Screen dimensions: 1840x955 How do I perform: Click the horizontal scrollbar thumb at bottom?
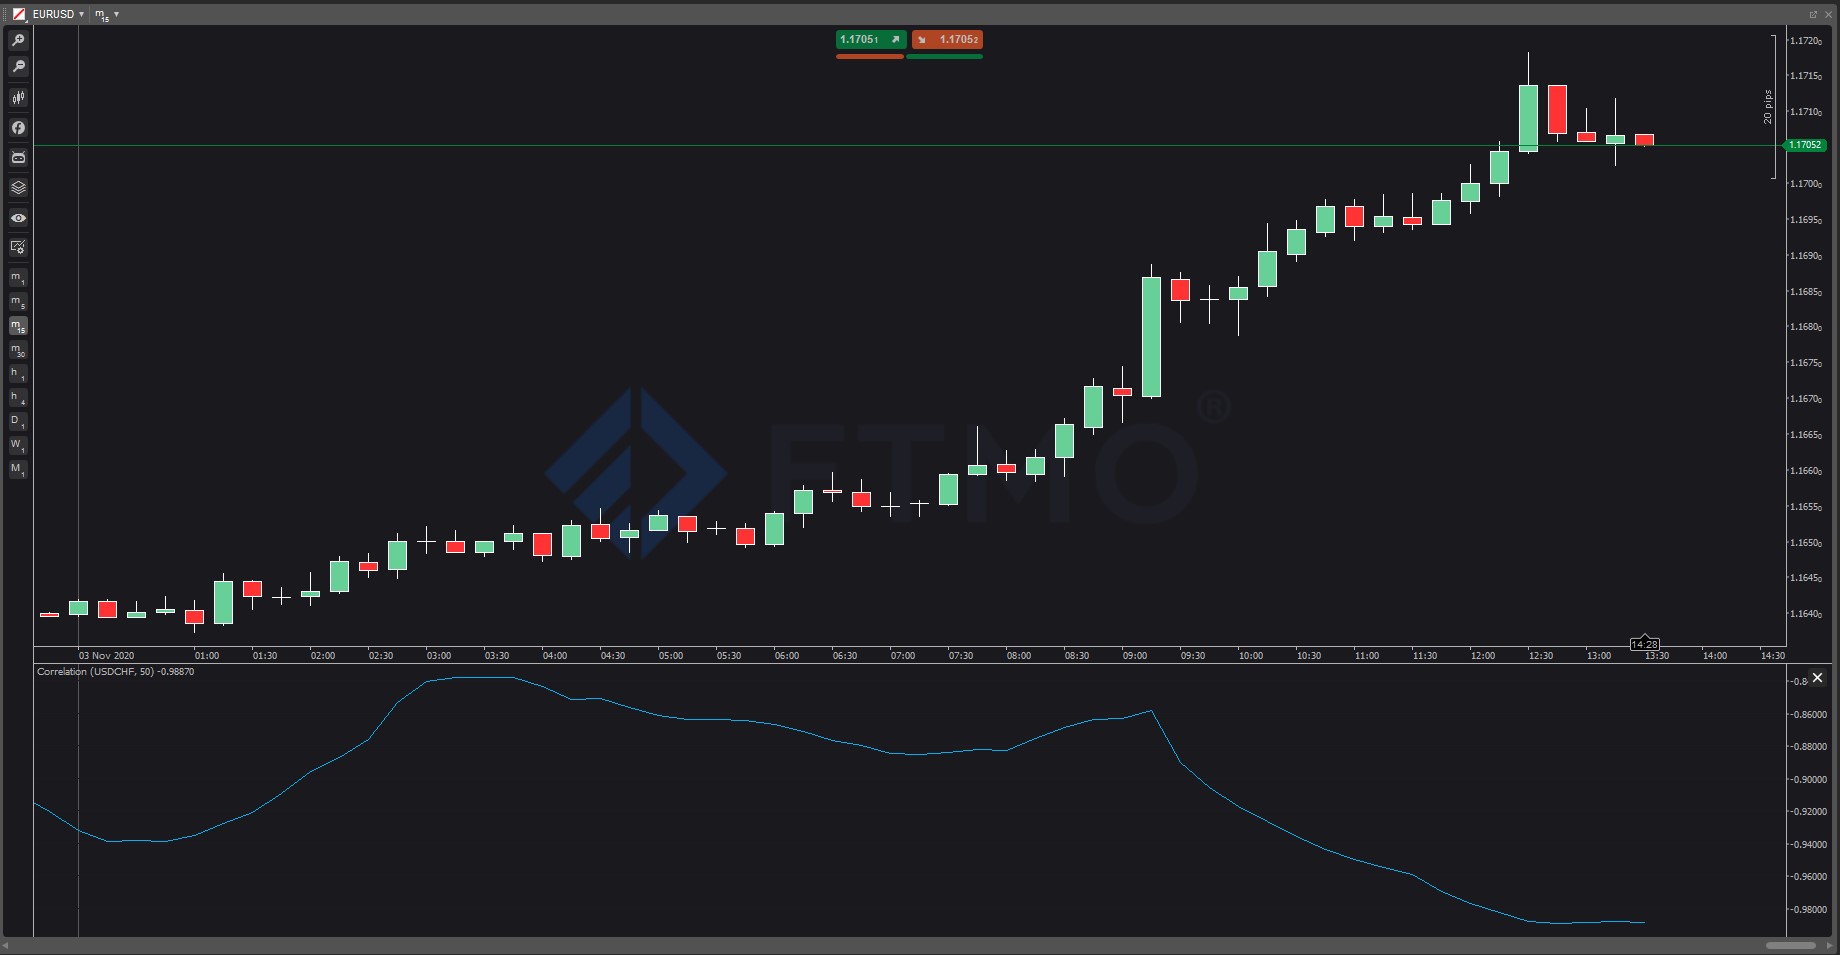tap(1791, 945)
